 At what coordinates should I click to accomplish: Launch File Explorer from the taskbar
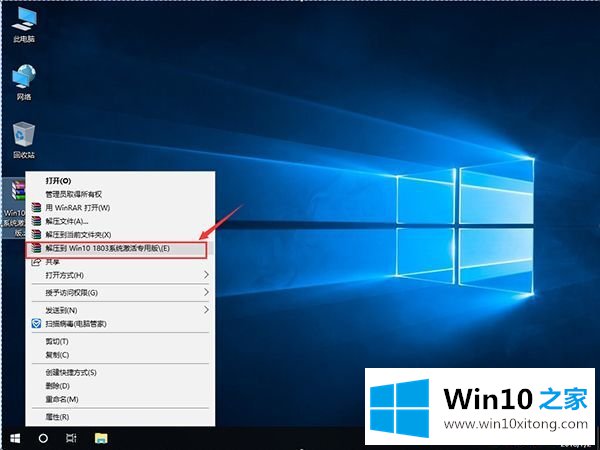click(x=101, y=438)
